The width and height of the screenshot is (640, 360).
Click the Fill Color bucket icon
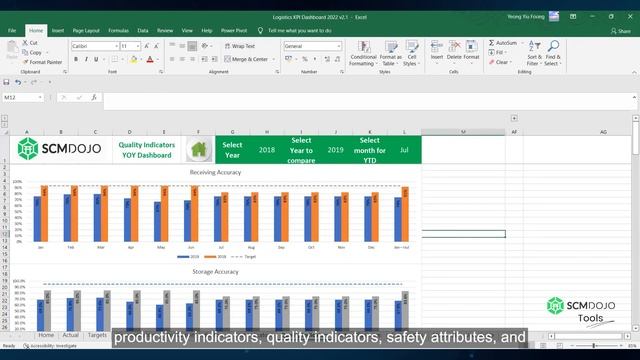click(x=133, y=60)
